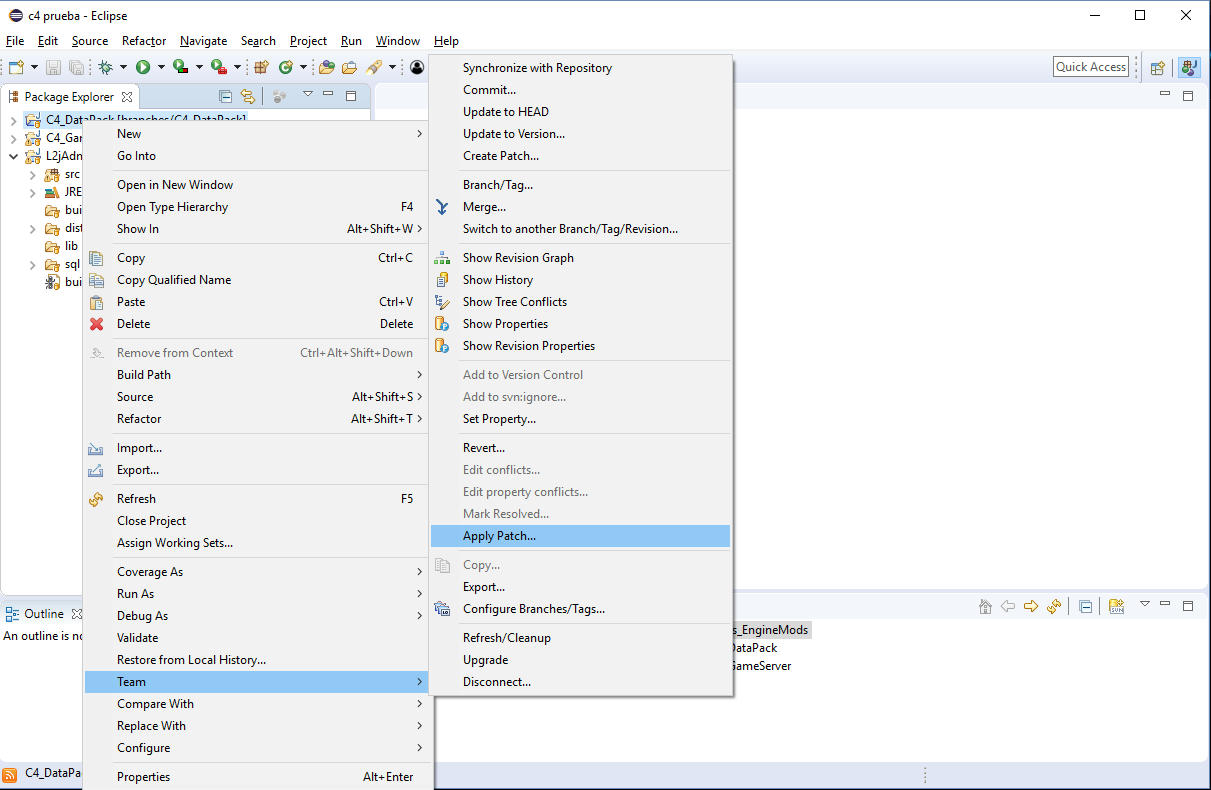Add new SVN repository location icon
This screenshot has height=790, width=1211.
click(x=1117, y=606)
